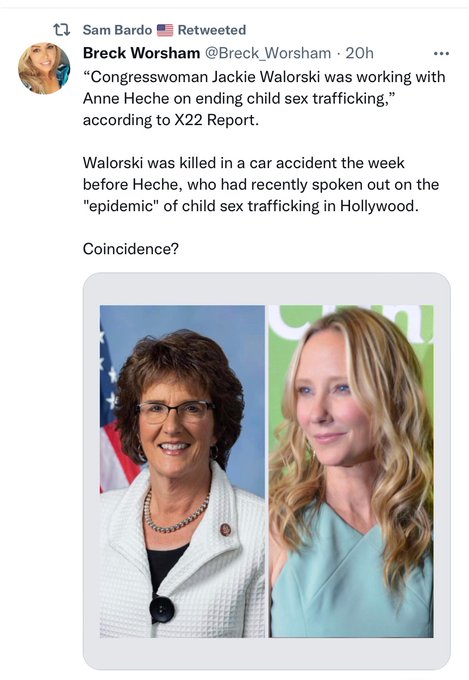Viewport: 469px width, 680px height.
Task: Open the tweet via the 20h timestamp
Action: 359,53
